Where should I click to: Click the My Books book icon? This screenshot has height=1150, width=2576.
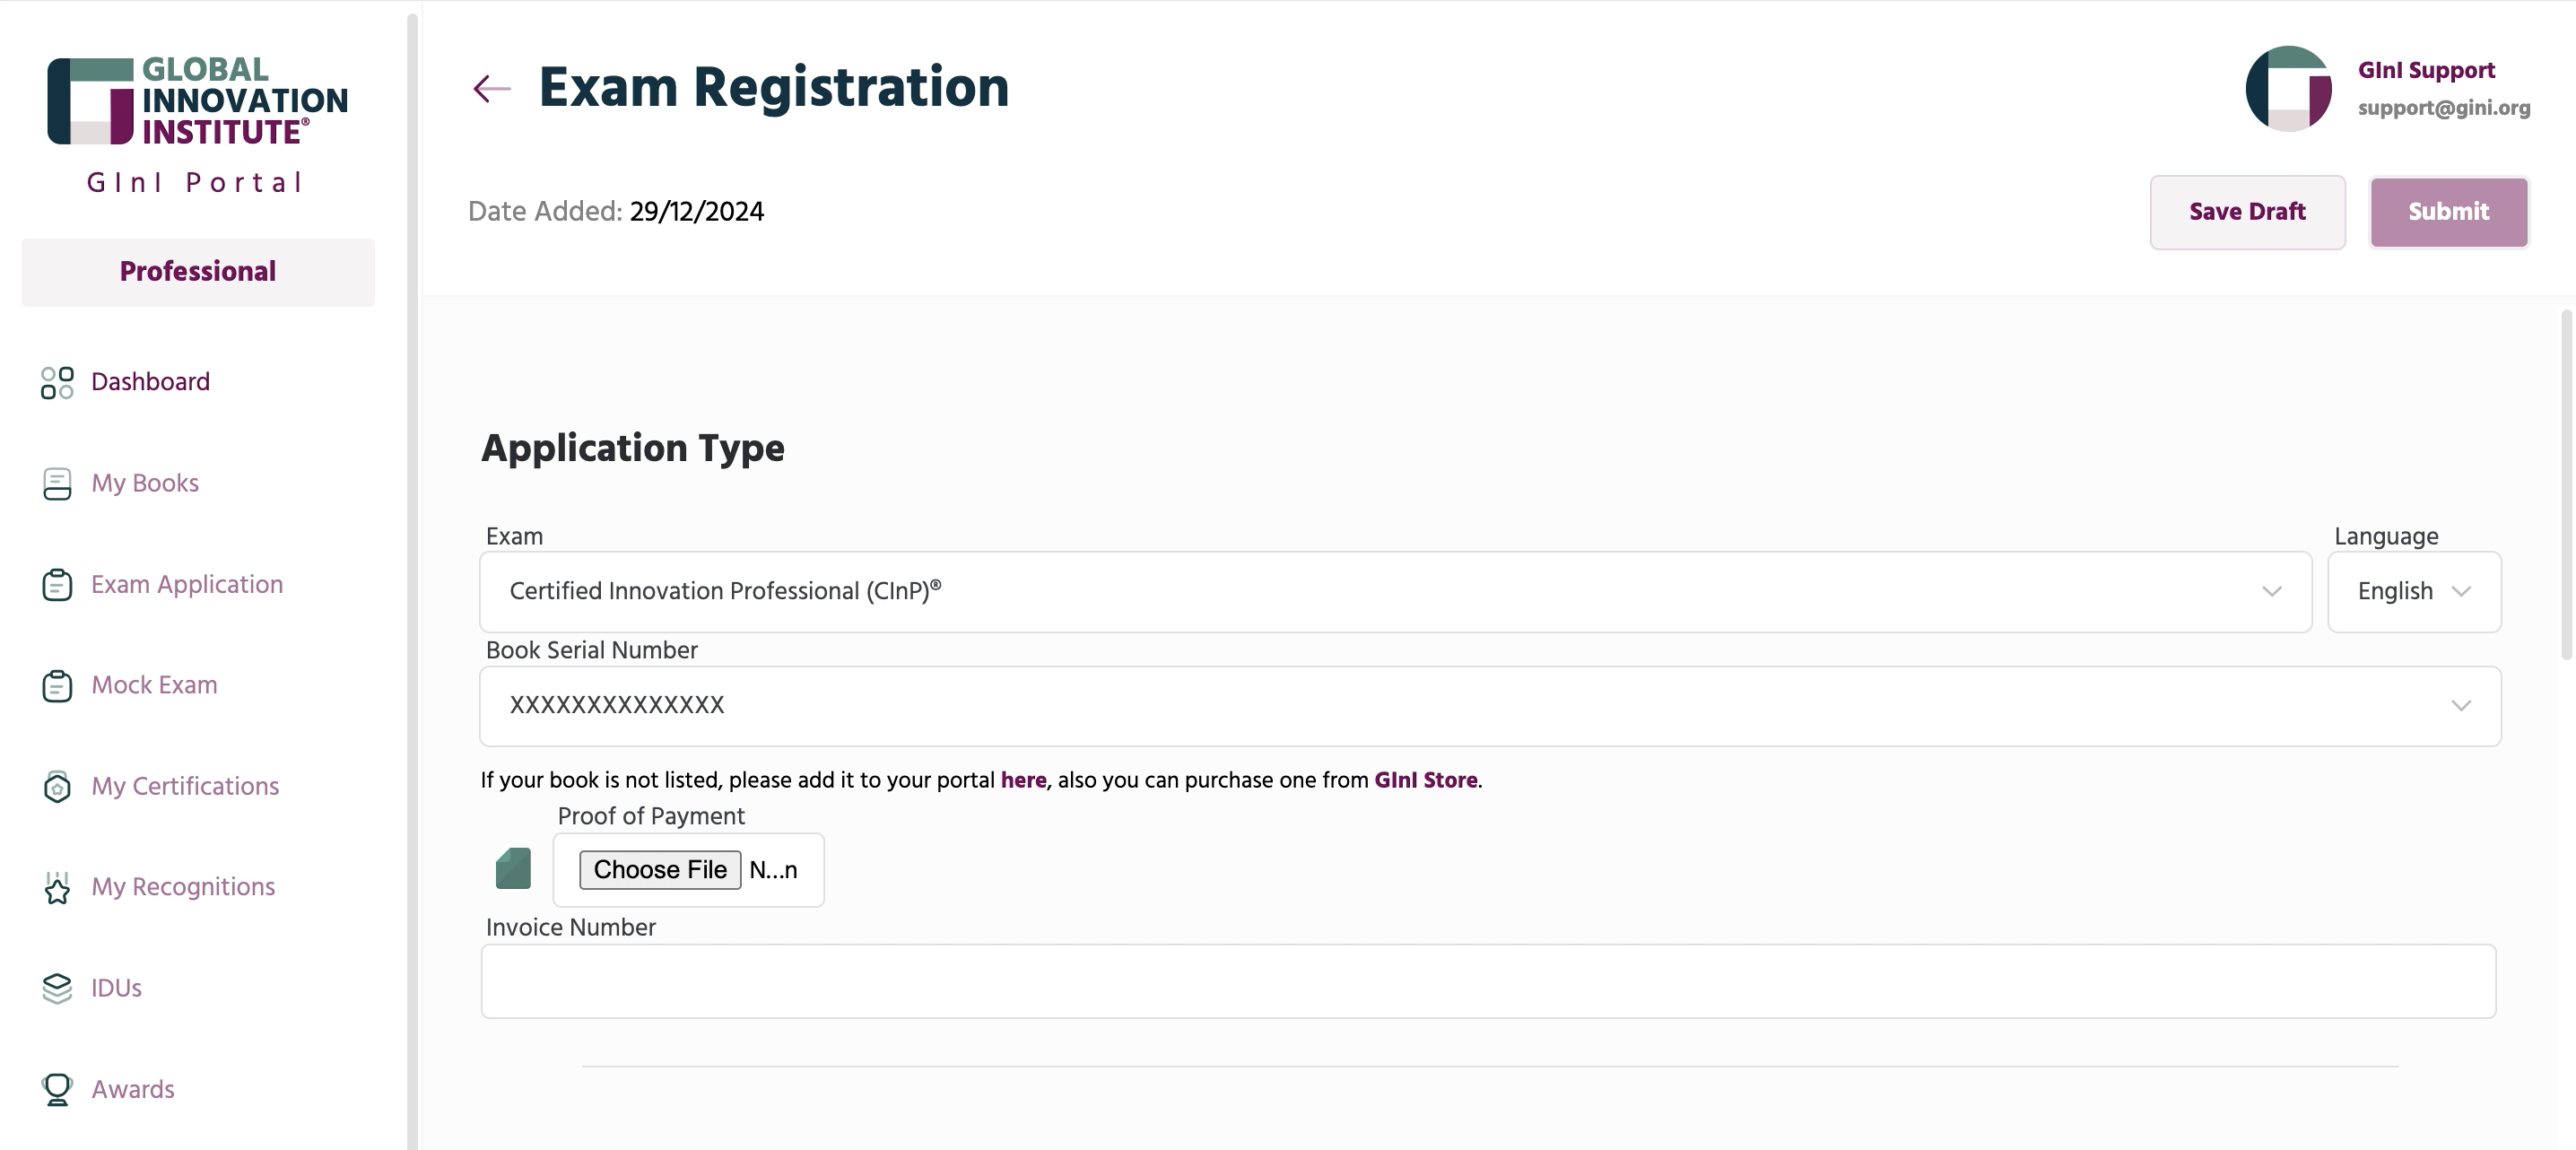[x=57, y=483]
